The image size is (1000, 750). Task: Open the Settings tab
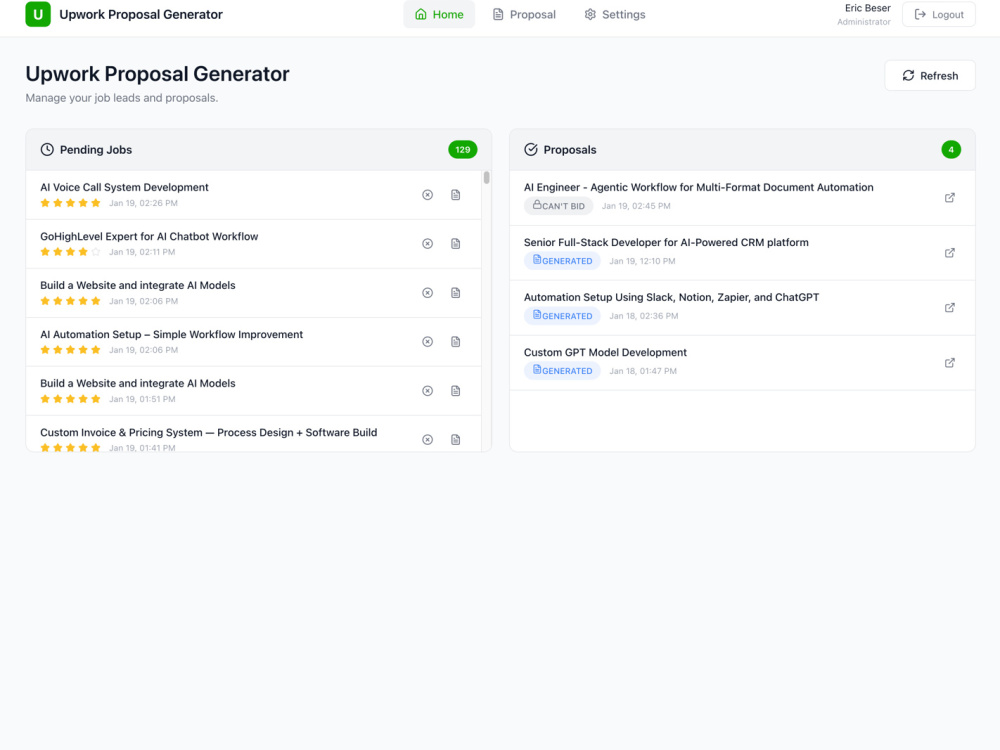coord(615,14)
